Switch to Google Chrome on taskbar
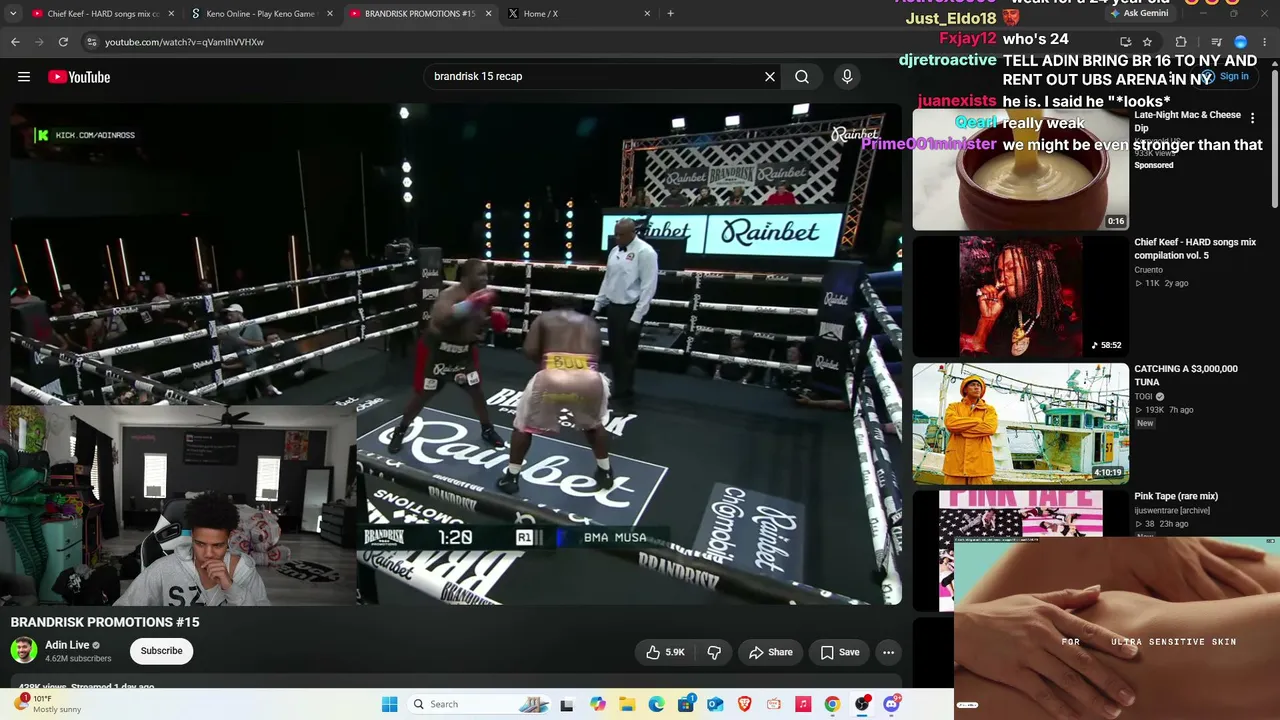This screenshot has width=1280, height=720. (x=832, y=704)
